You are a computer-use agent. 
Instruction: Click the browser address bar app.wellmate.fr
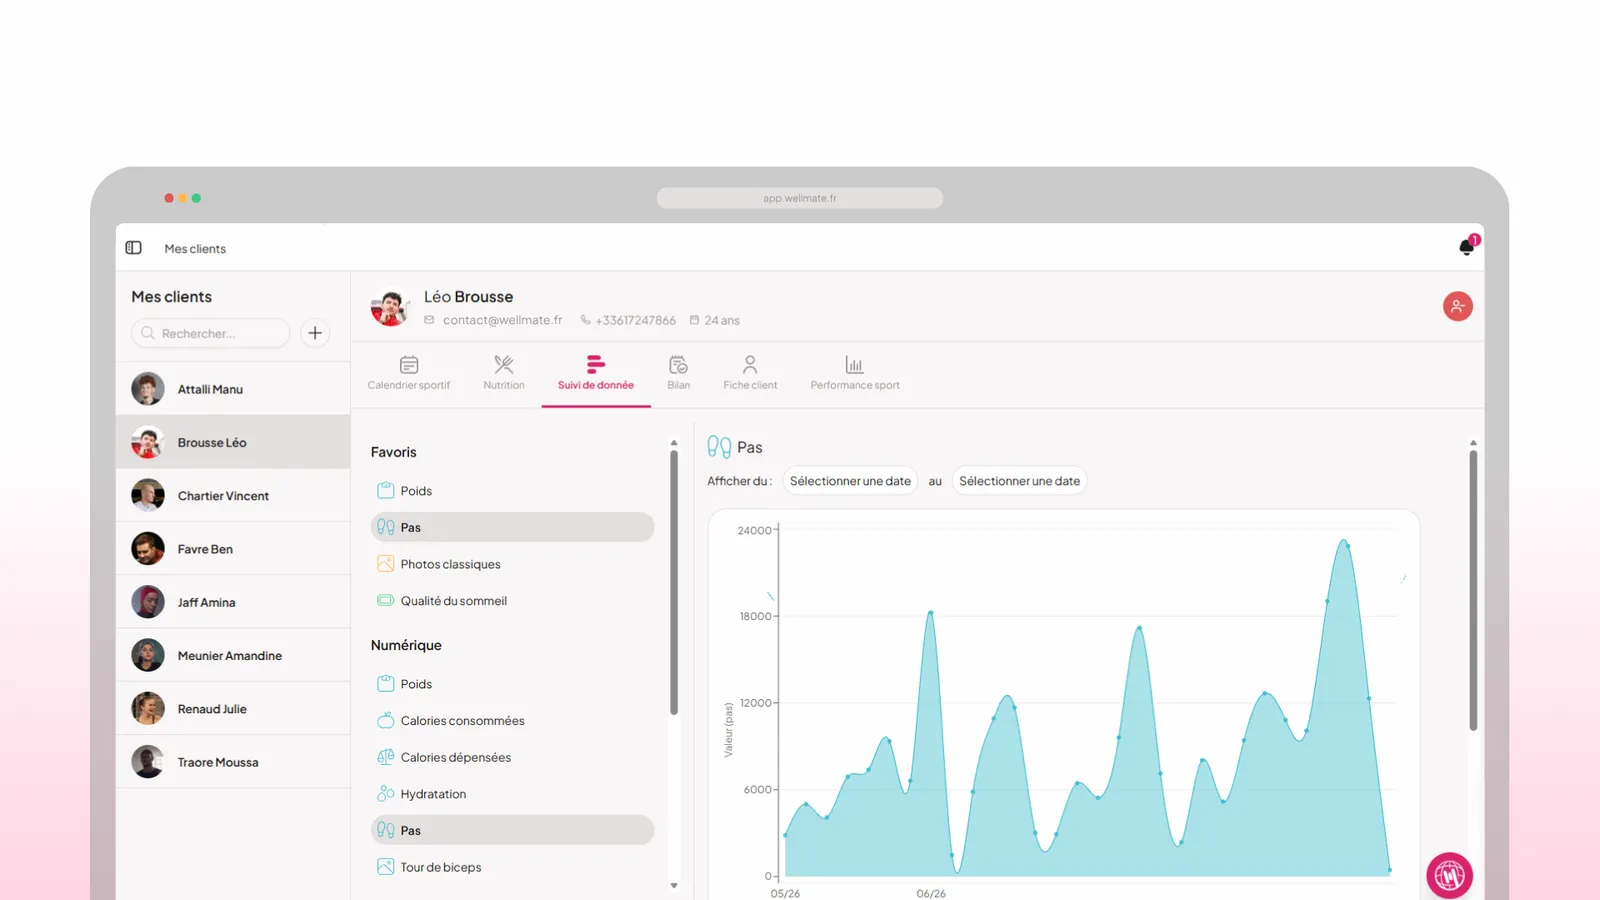click(x=799, y=198)
